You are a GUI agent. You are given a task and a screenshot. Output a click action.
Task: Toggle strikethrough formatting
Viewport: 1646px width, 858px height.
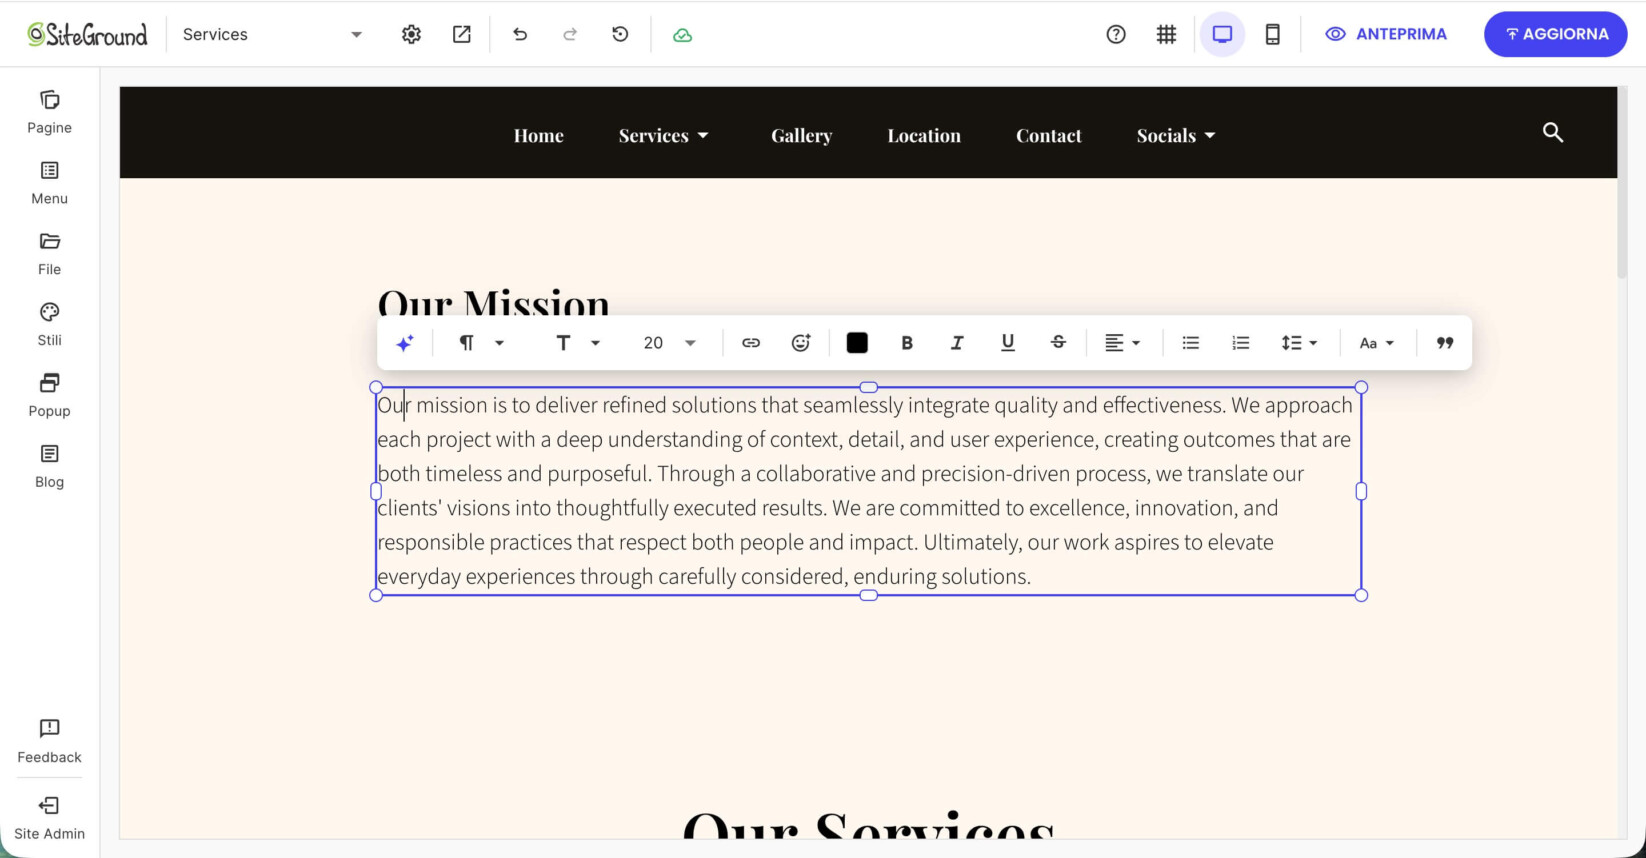pyautogui.click(x=1058, y=343)
